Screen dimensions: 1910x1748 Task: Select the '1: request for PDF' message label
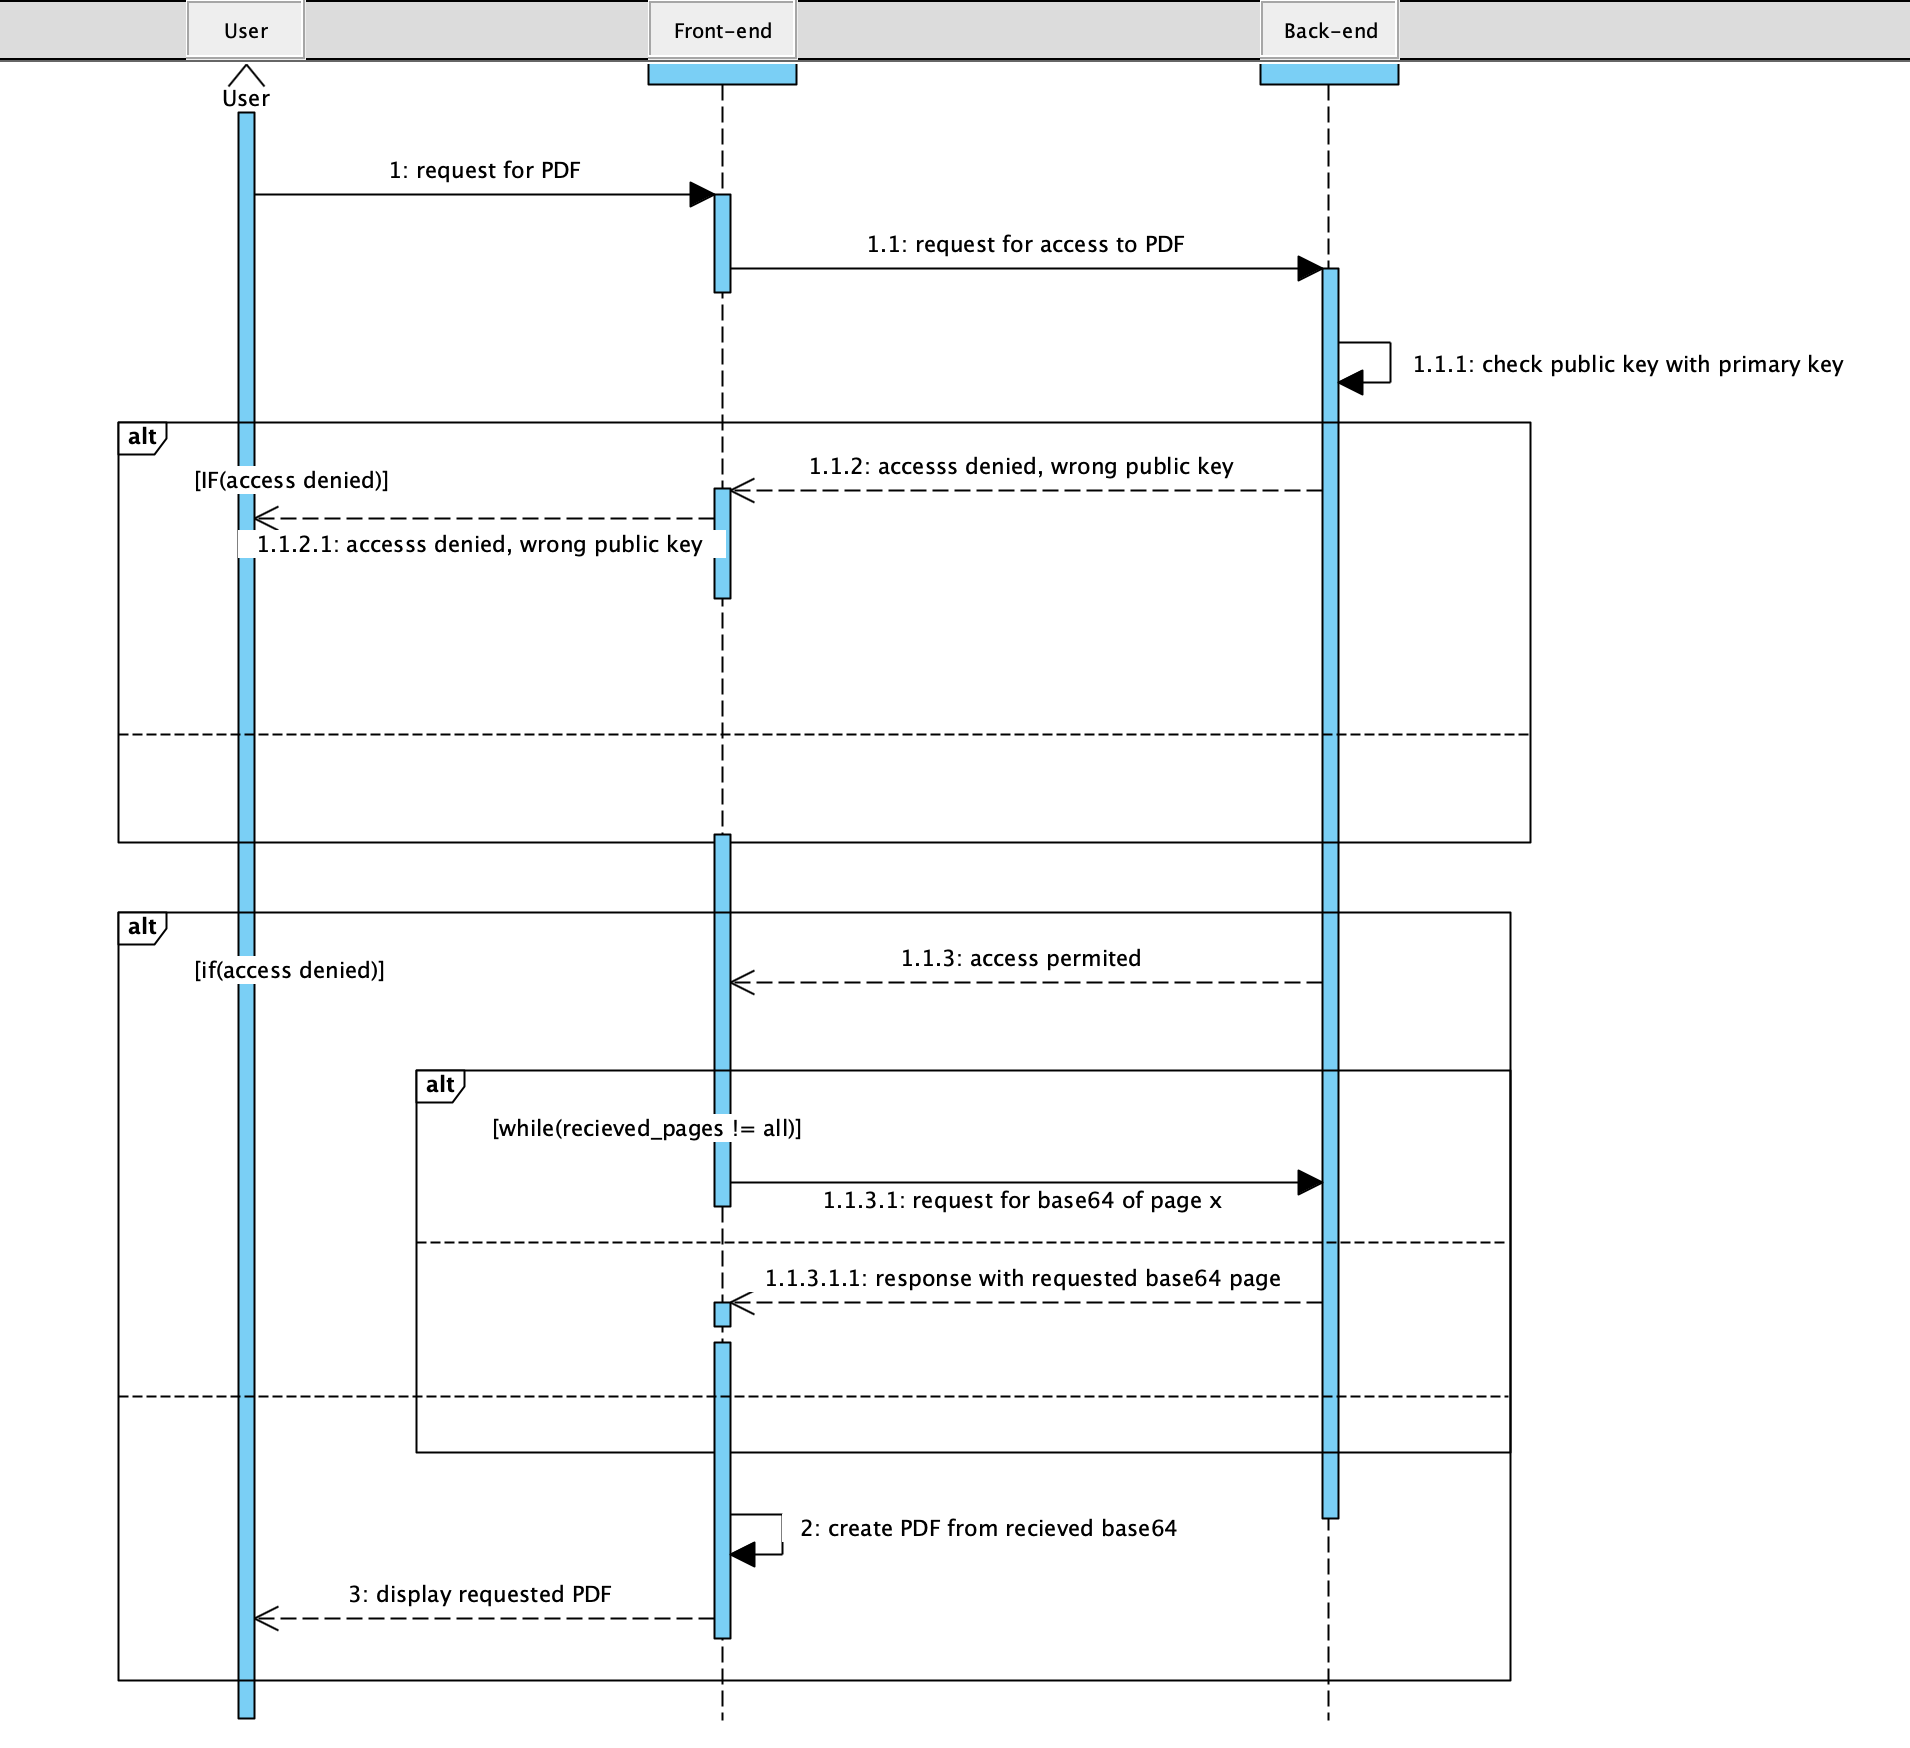point(484,170)
